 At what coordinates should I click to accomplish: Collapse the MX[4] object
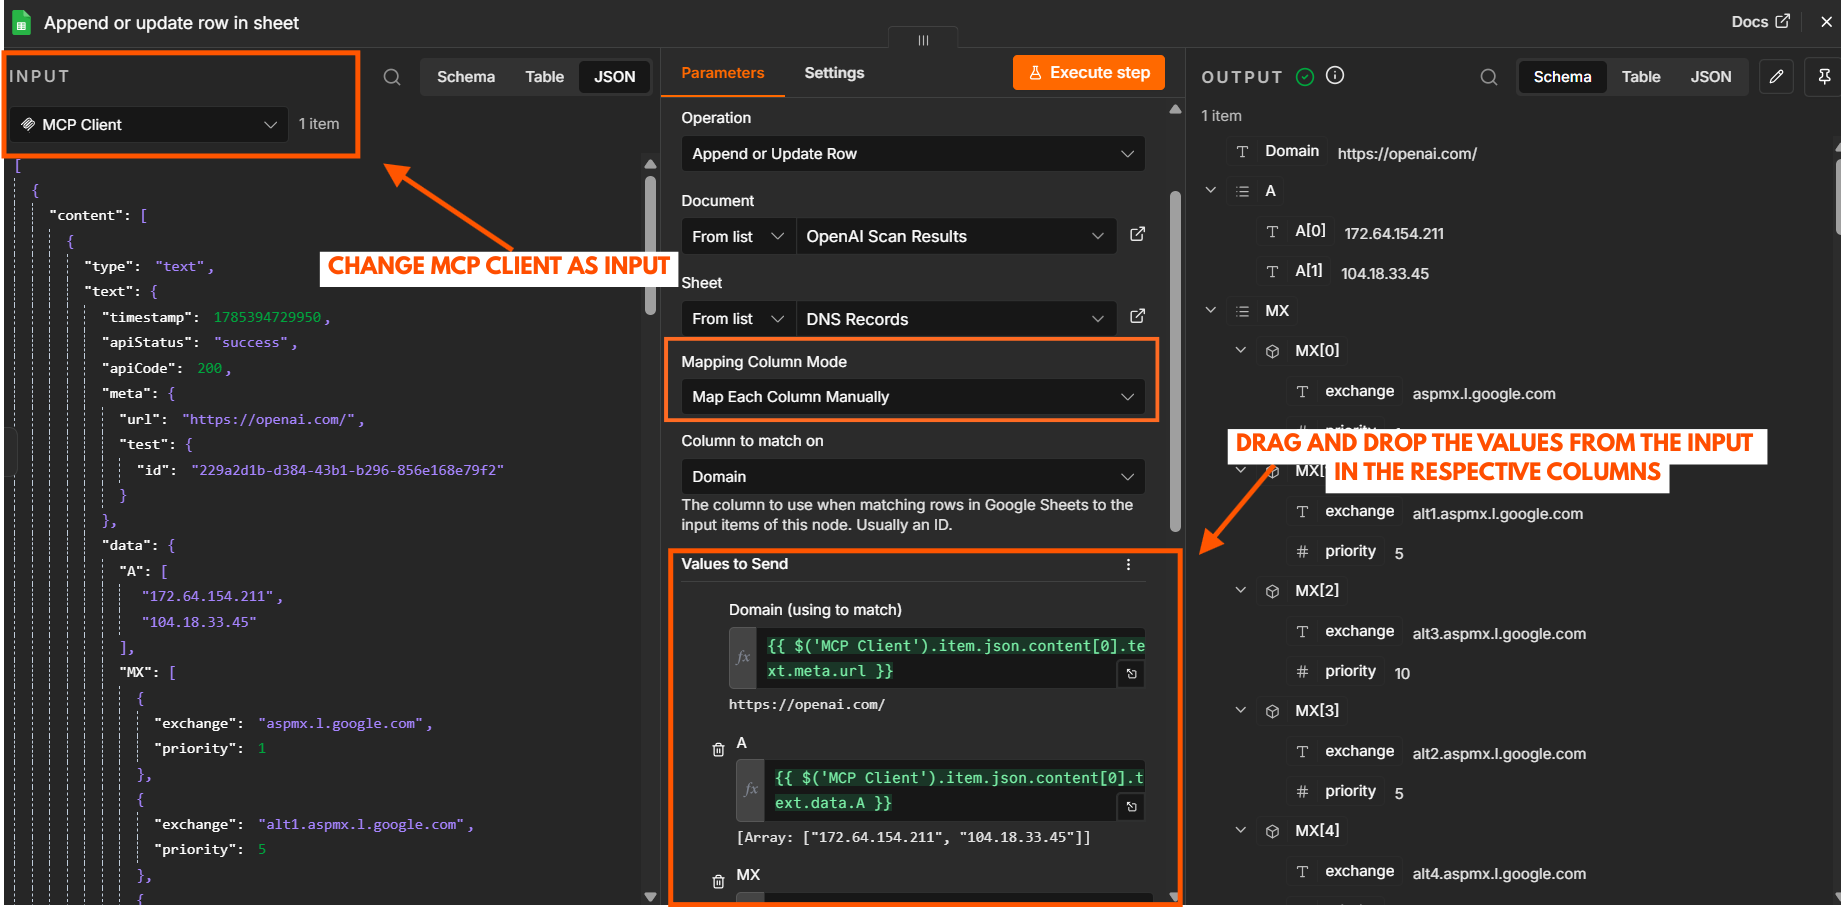[x=1241, y=830]
